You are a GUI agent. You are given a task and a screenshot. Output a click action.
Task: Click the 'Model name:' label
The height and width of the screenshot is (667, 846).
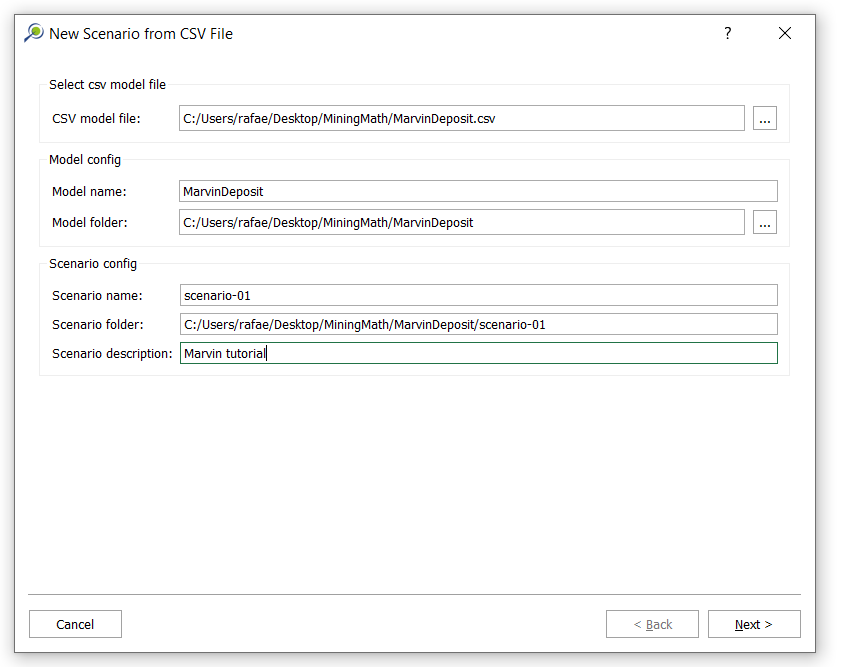(90, 191)
